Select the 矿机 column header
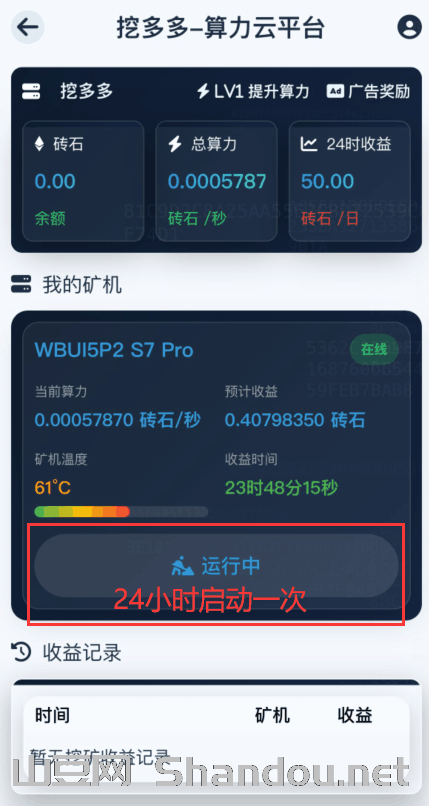This screenshot has height=806, width=429. click(x=272, y=715)
